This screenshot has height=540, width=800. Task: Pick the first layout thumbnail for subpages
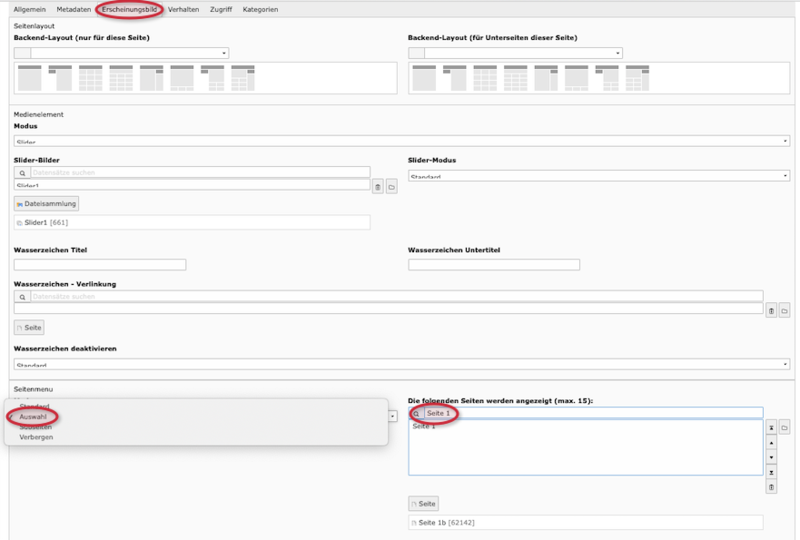(x=424, y=78)
